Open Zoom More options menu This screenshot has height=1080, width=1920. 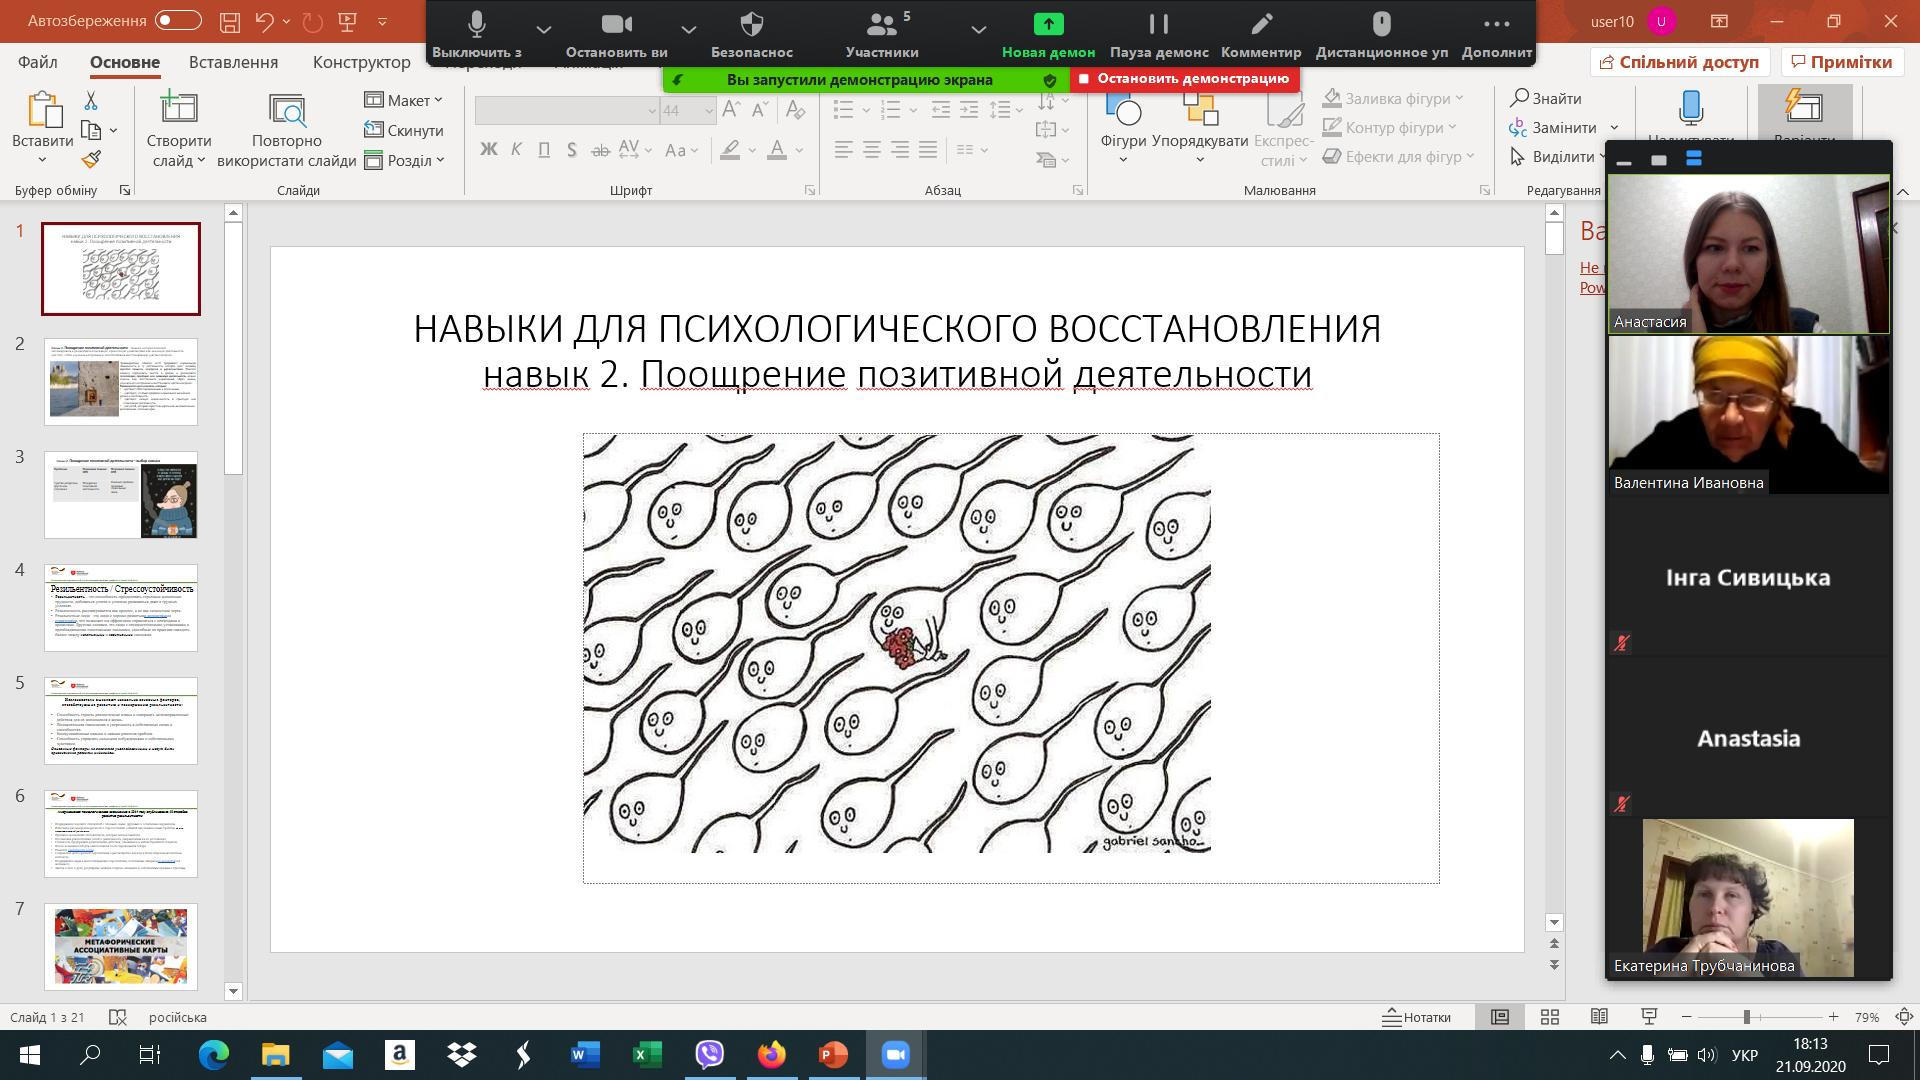1496,34
